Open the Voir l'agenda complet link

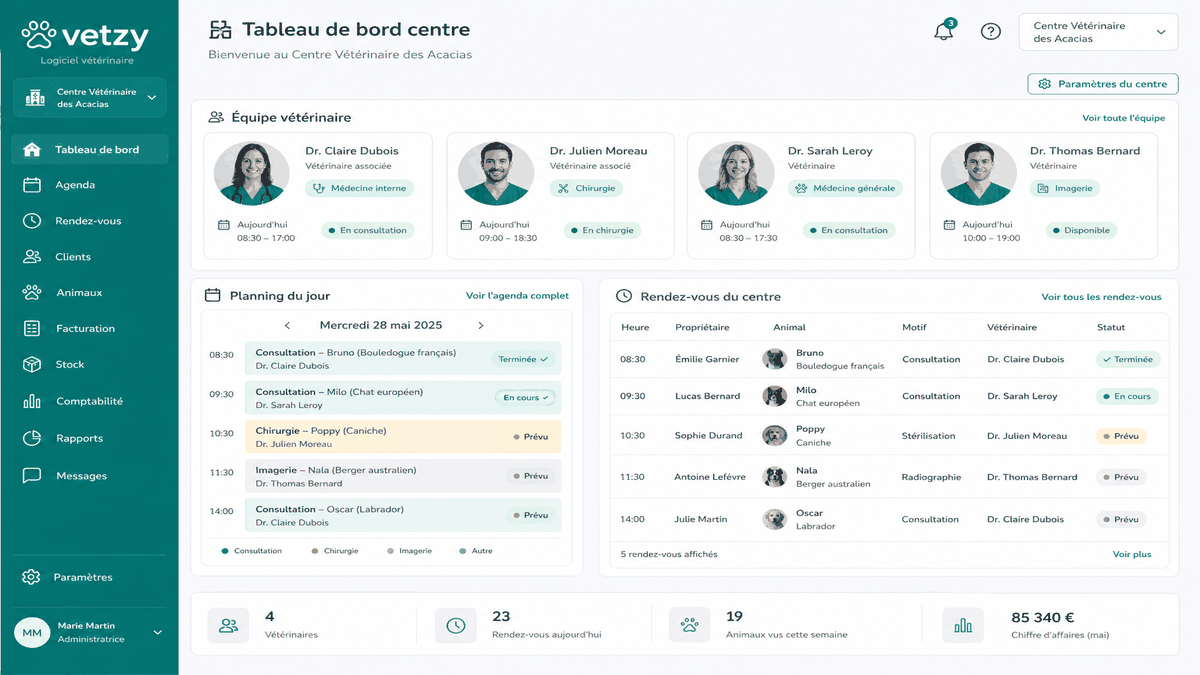517,296
